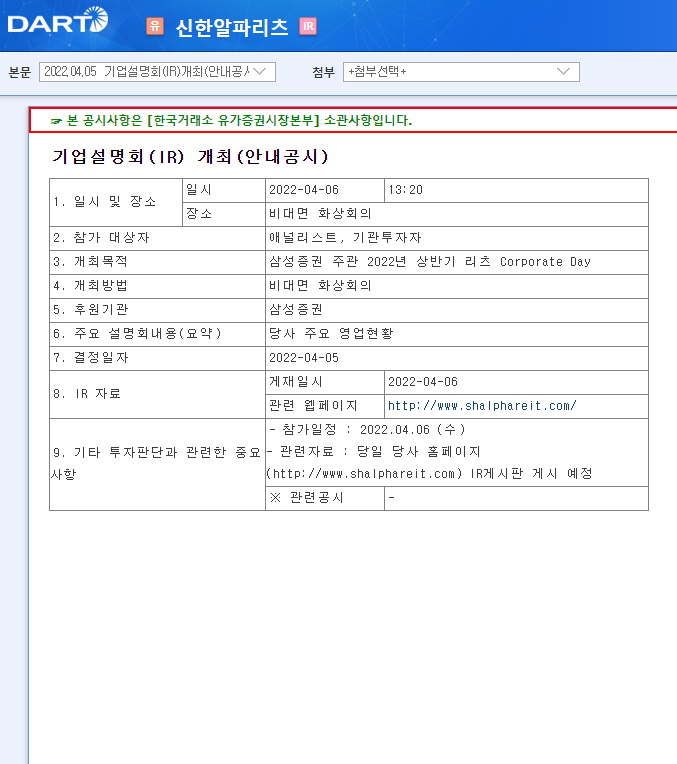The height and width of the screenshot is (764, 677).
Task: Click the orange 유 market badge icon
Action: [x=155, y=26]
